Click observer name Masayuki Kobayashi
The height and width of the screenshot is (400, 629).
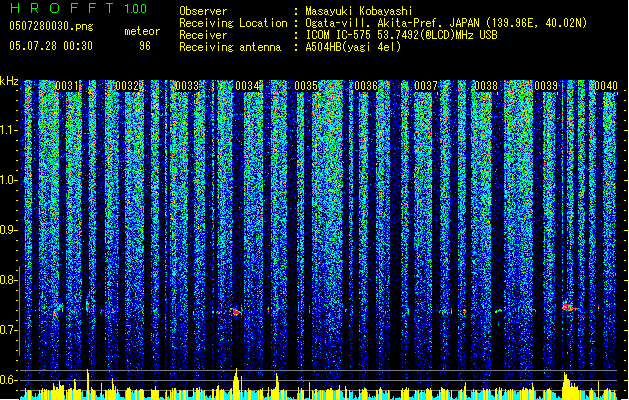[359, 11]
